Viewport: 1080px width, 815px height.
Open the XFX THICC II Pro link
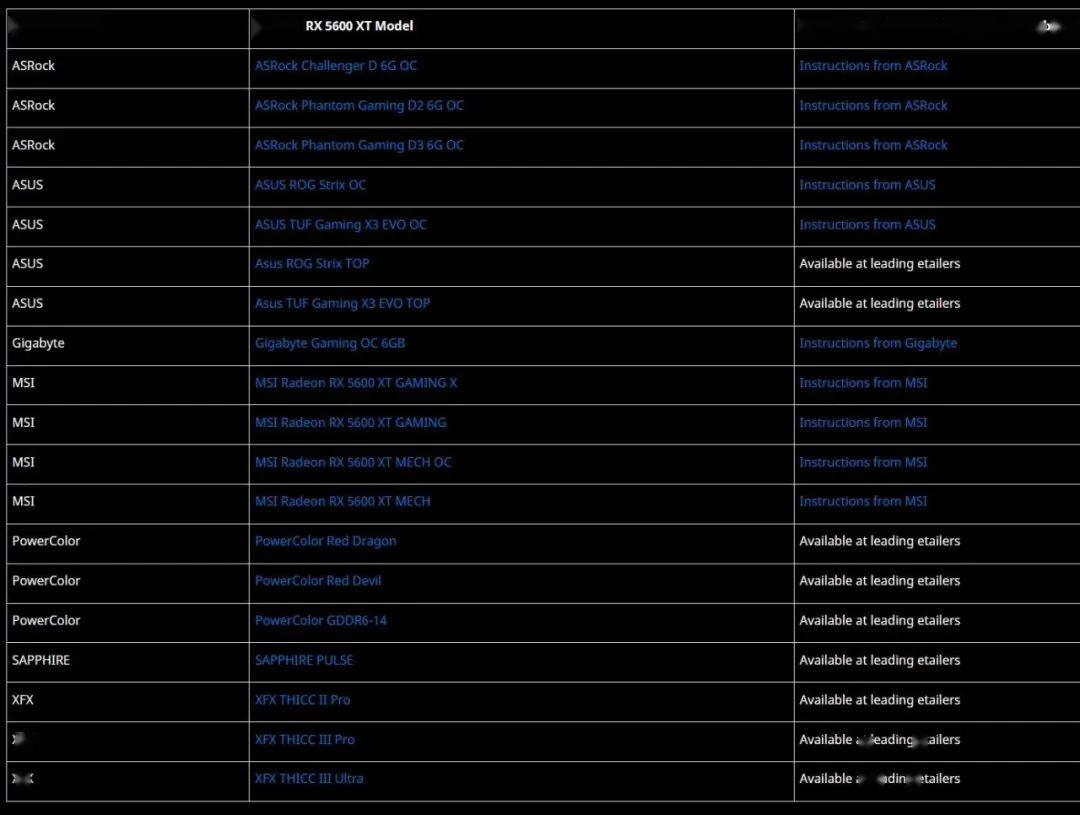click(x=302, y=700)
